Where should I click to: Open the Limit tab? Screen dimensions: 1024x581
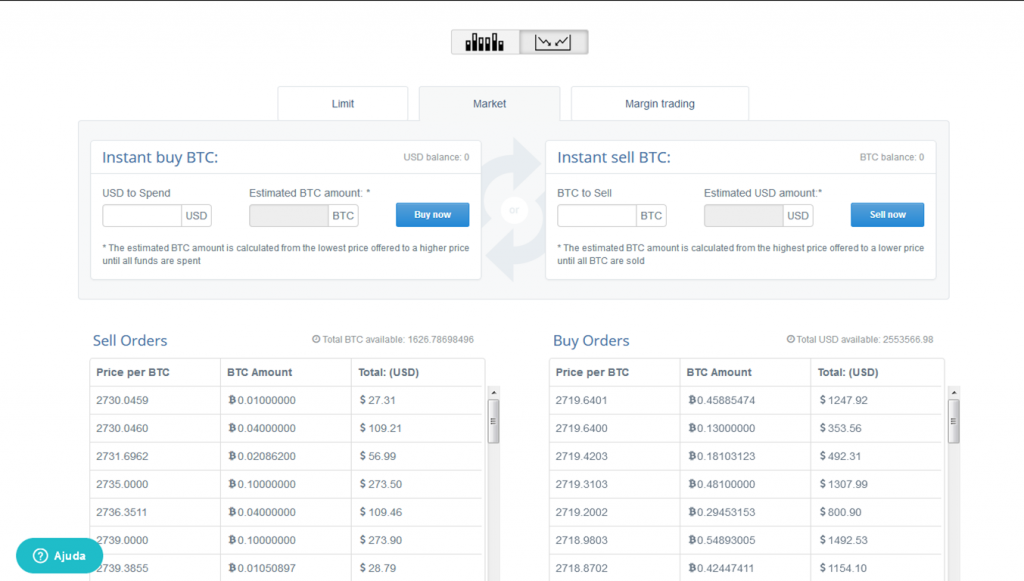pyautogui.click(x=343, y=104)
